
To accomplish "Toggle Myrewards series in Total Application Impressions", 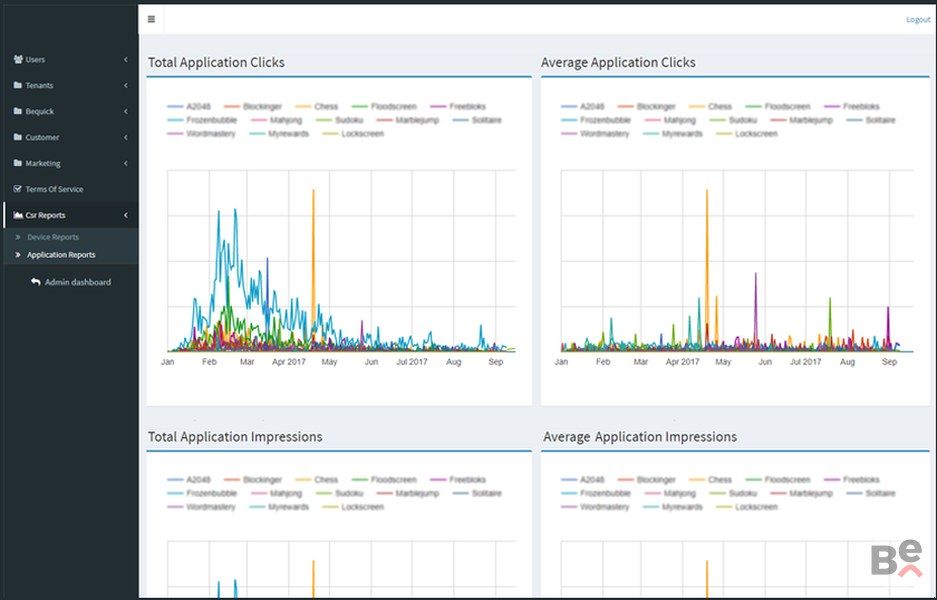I will click(x=279, y=507).
